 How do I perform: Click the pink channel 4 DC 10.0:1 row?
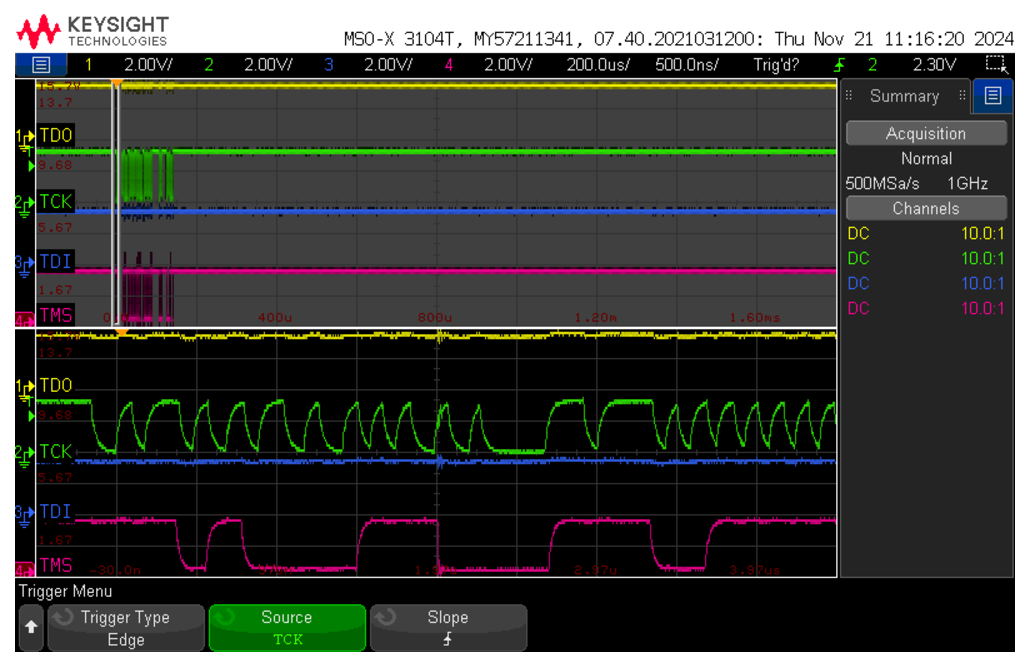(926, 308)
